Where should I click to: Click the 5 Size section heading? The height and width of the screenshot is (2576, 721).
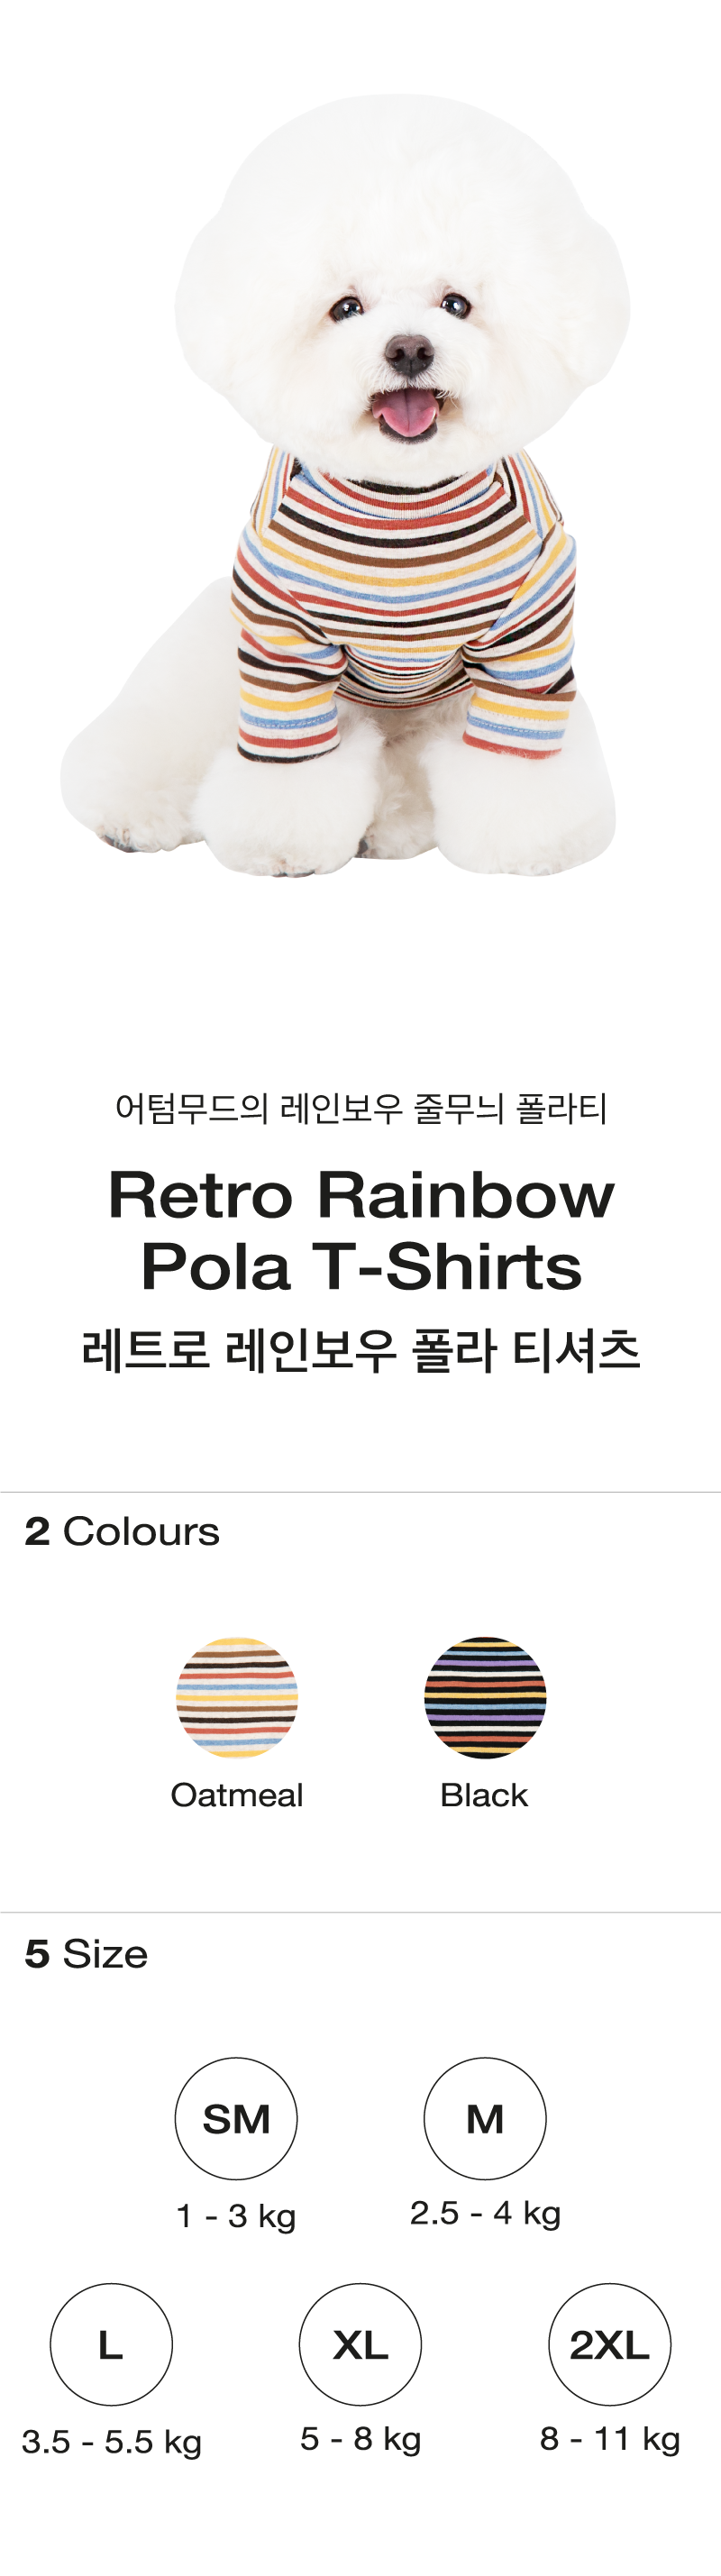(86, 1953)
